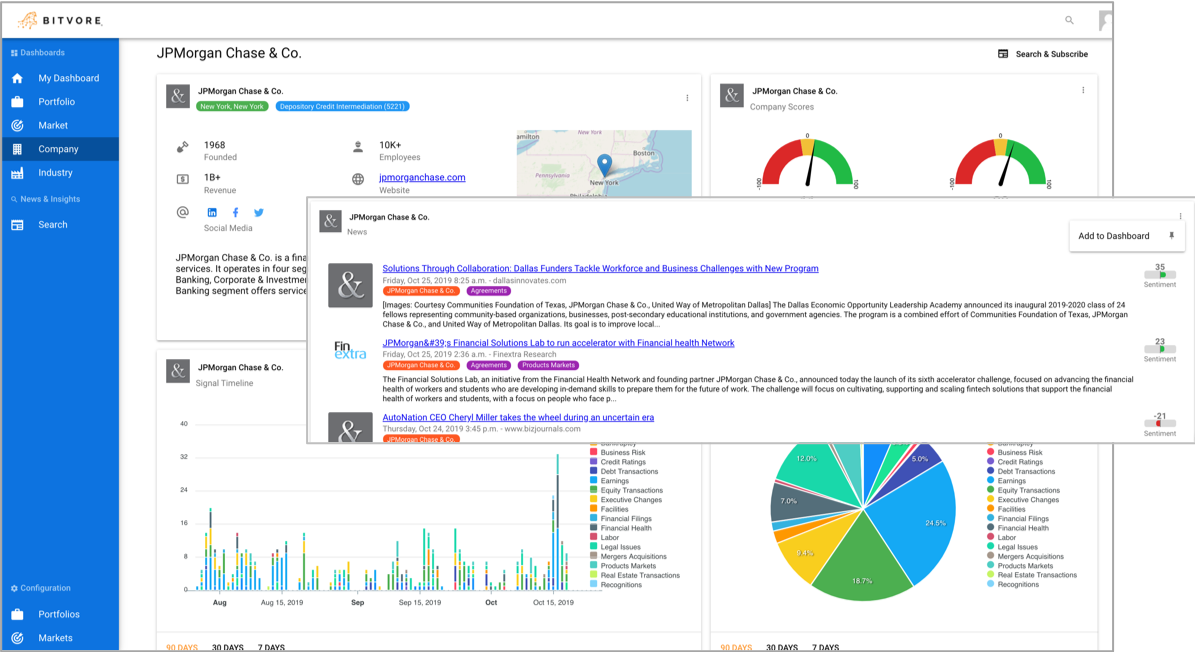
Task: Open the search magnifier icon in top bar
Action: click(1069, 21)
